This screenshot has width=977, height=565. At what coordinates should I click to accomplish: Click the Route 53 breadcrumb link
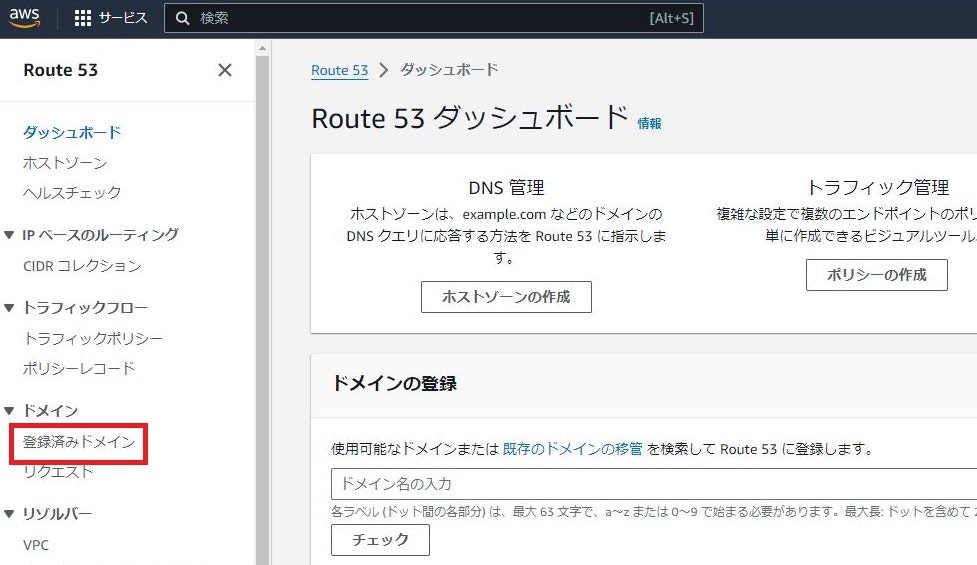tap(340, 70)
